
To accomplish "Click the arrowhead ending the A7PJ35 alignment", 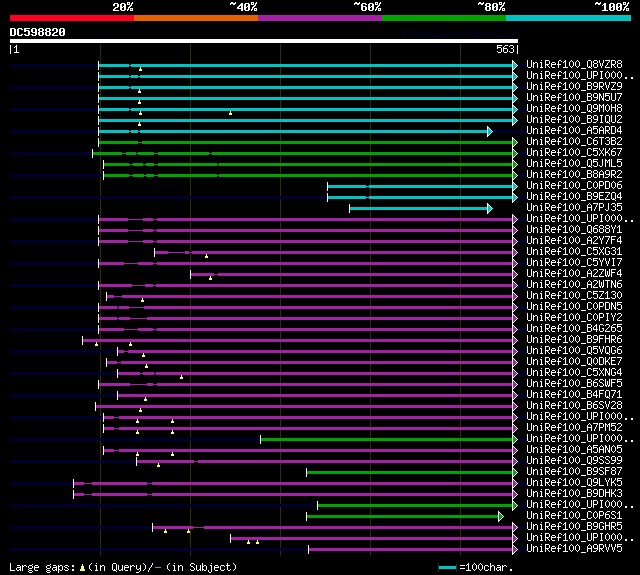I will click(490, 209).
